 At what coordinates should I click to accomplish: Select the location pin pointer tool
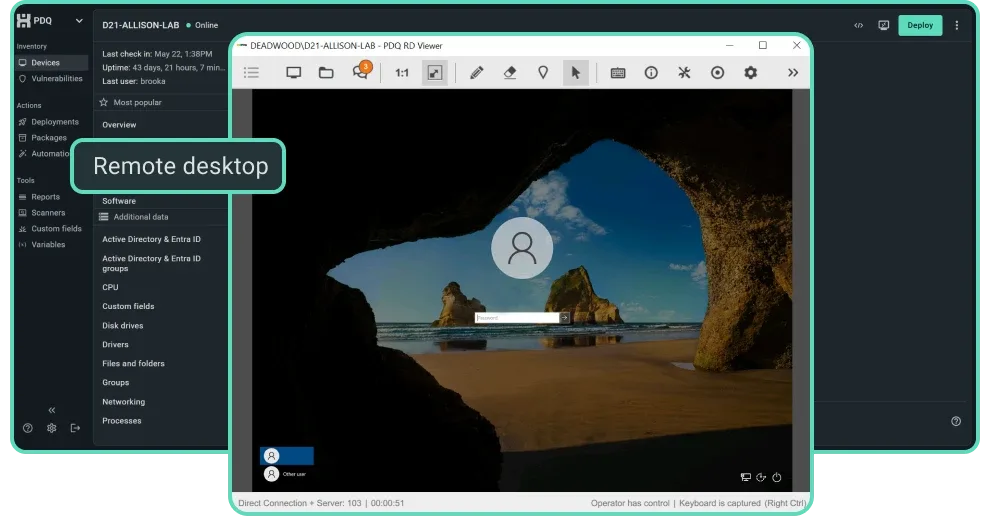pos(543,73)
